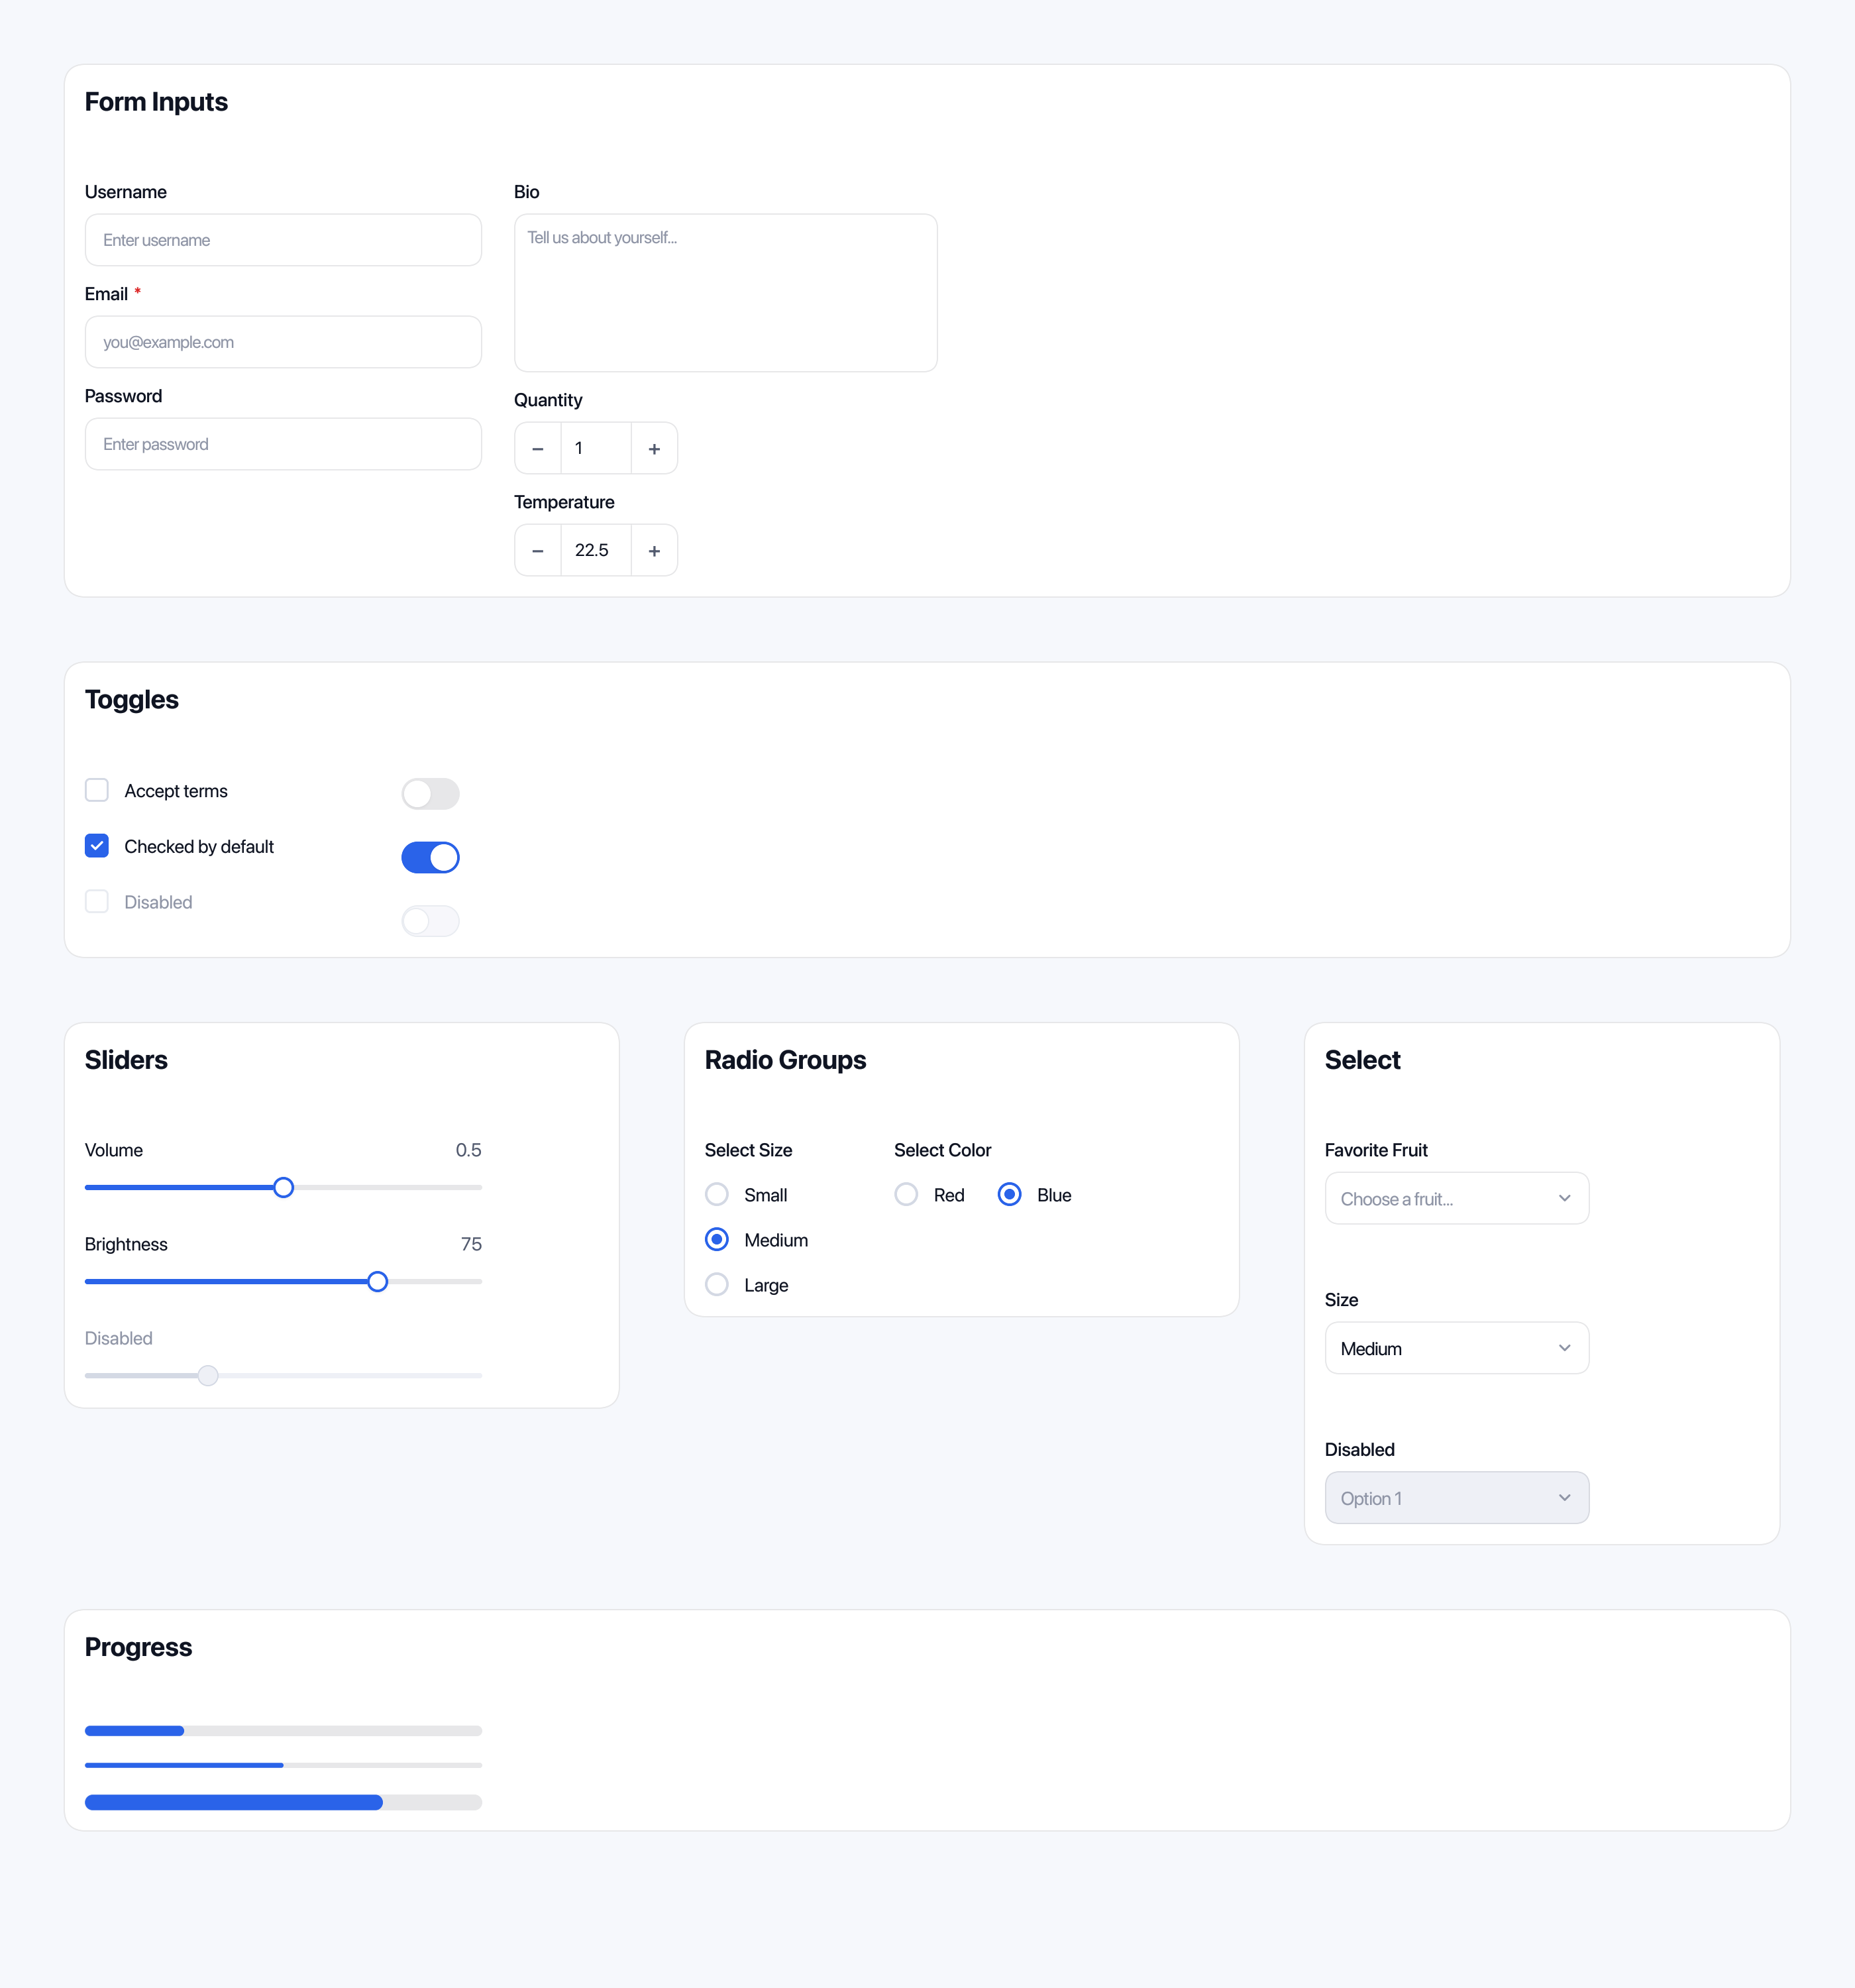Click the disabled Option 1 select
The width and height of the screenshot is (1855, 1988).
tap(1457, 1498)
